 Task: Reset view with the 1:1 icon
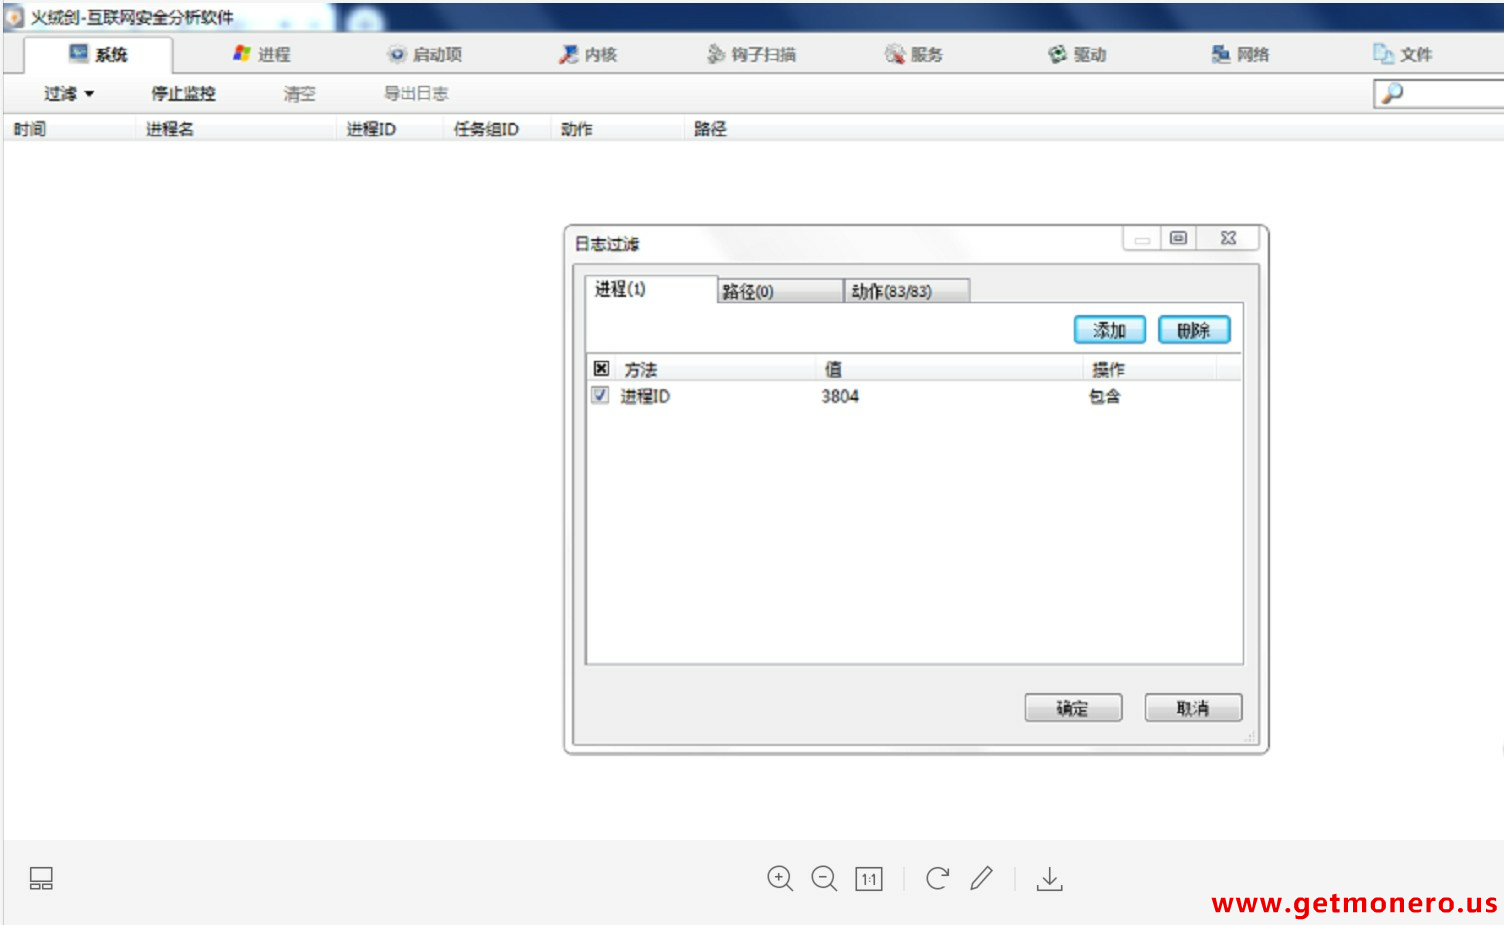(868, 879)
